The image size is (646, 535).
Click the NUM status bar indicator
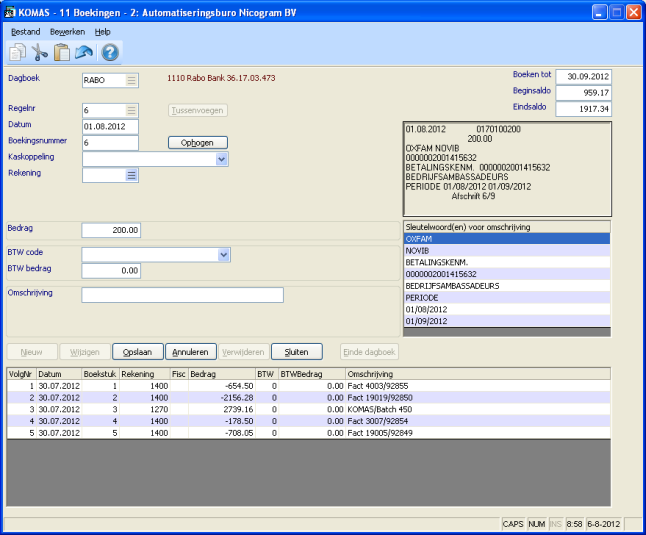point(536,524)
